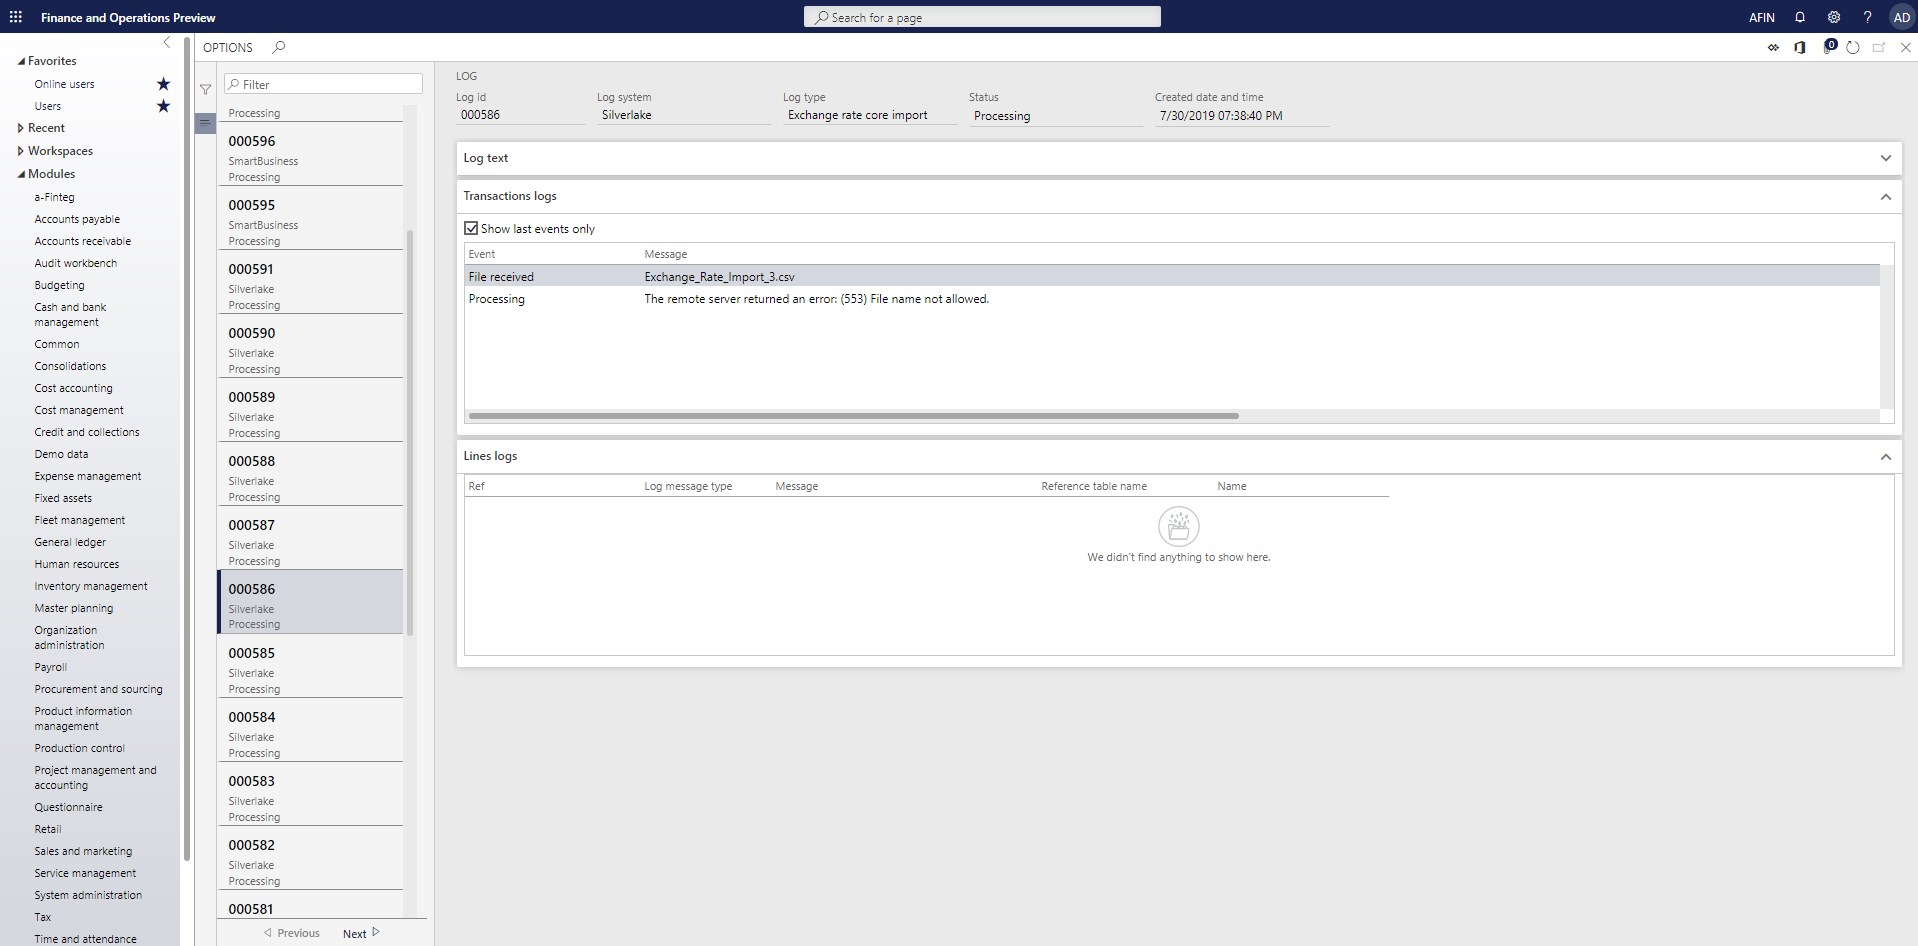Toggle Show last events only checkbox
The image size is (1918, 946).
pyautogui.click(x=471, y=228)
